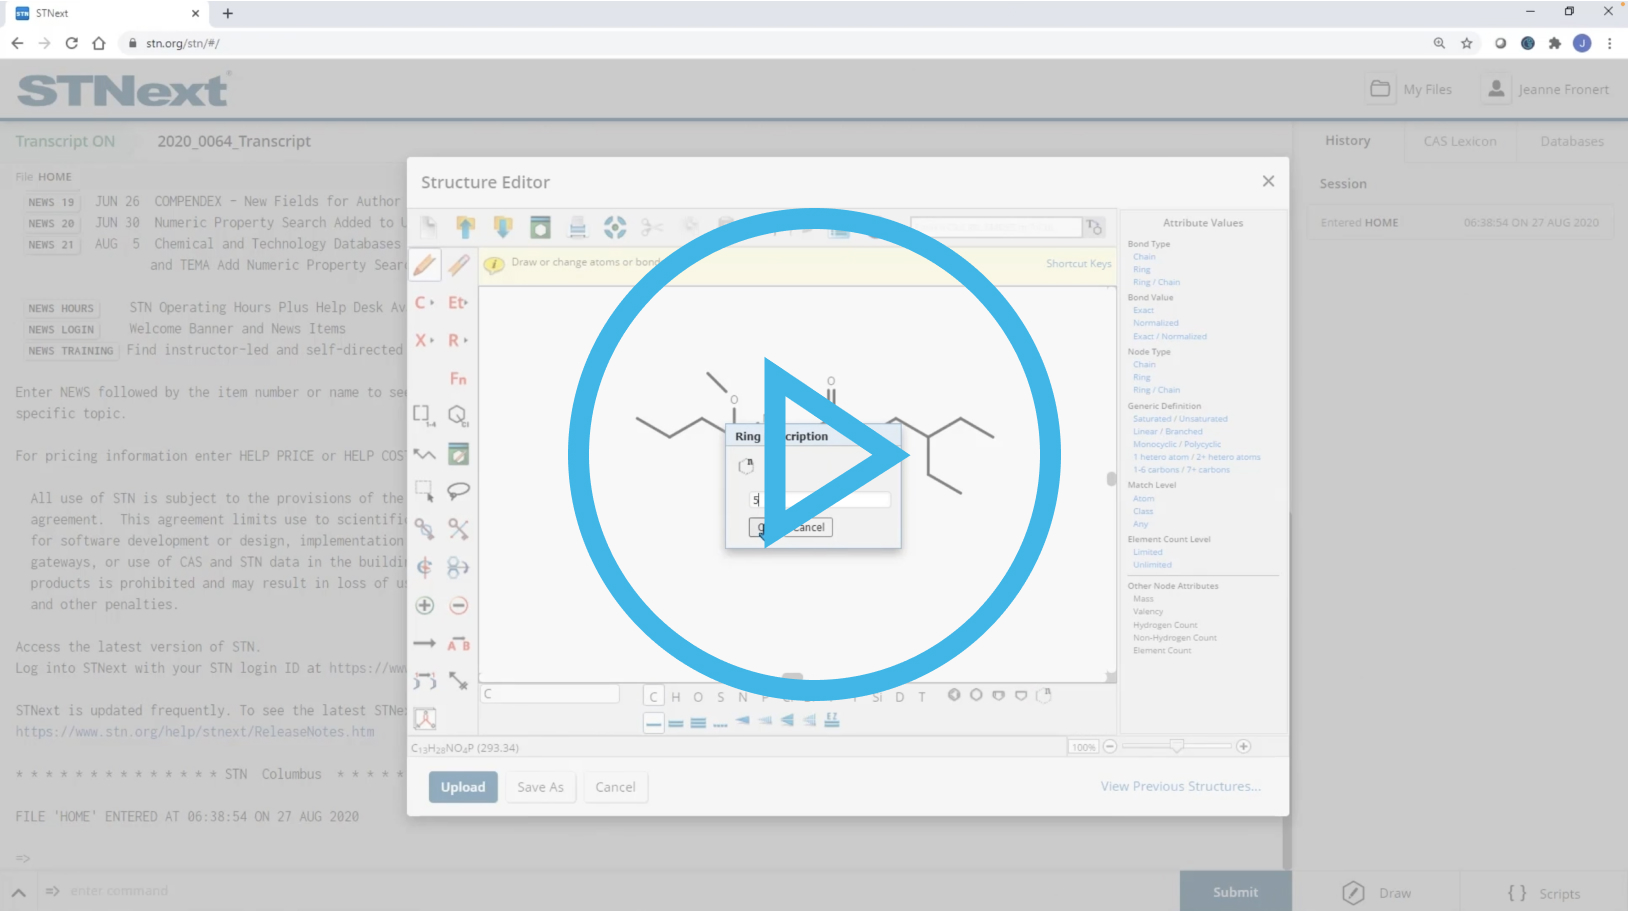Pick the O atom in element bar
The width and height of the screenshot is (1628, 916).
[698, 697]
